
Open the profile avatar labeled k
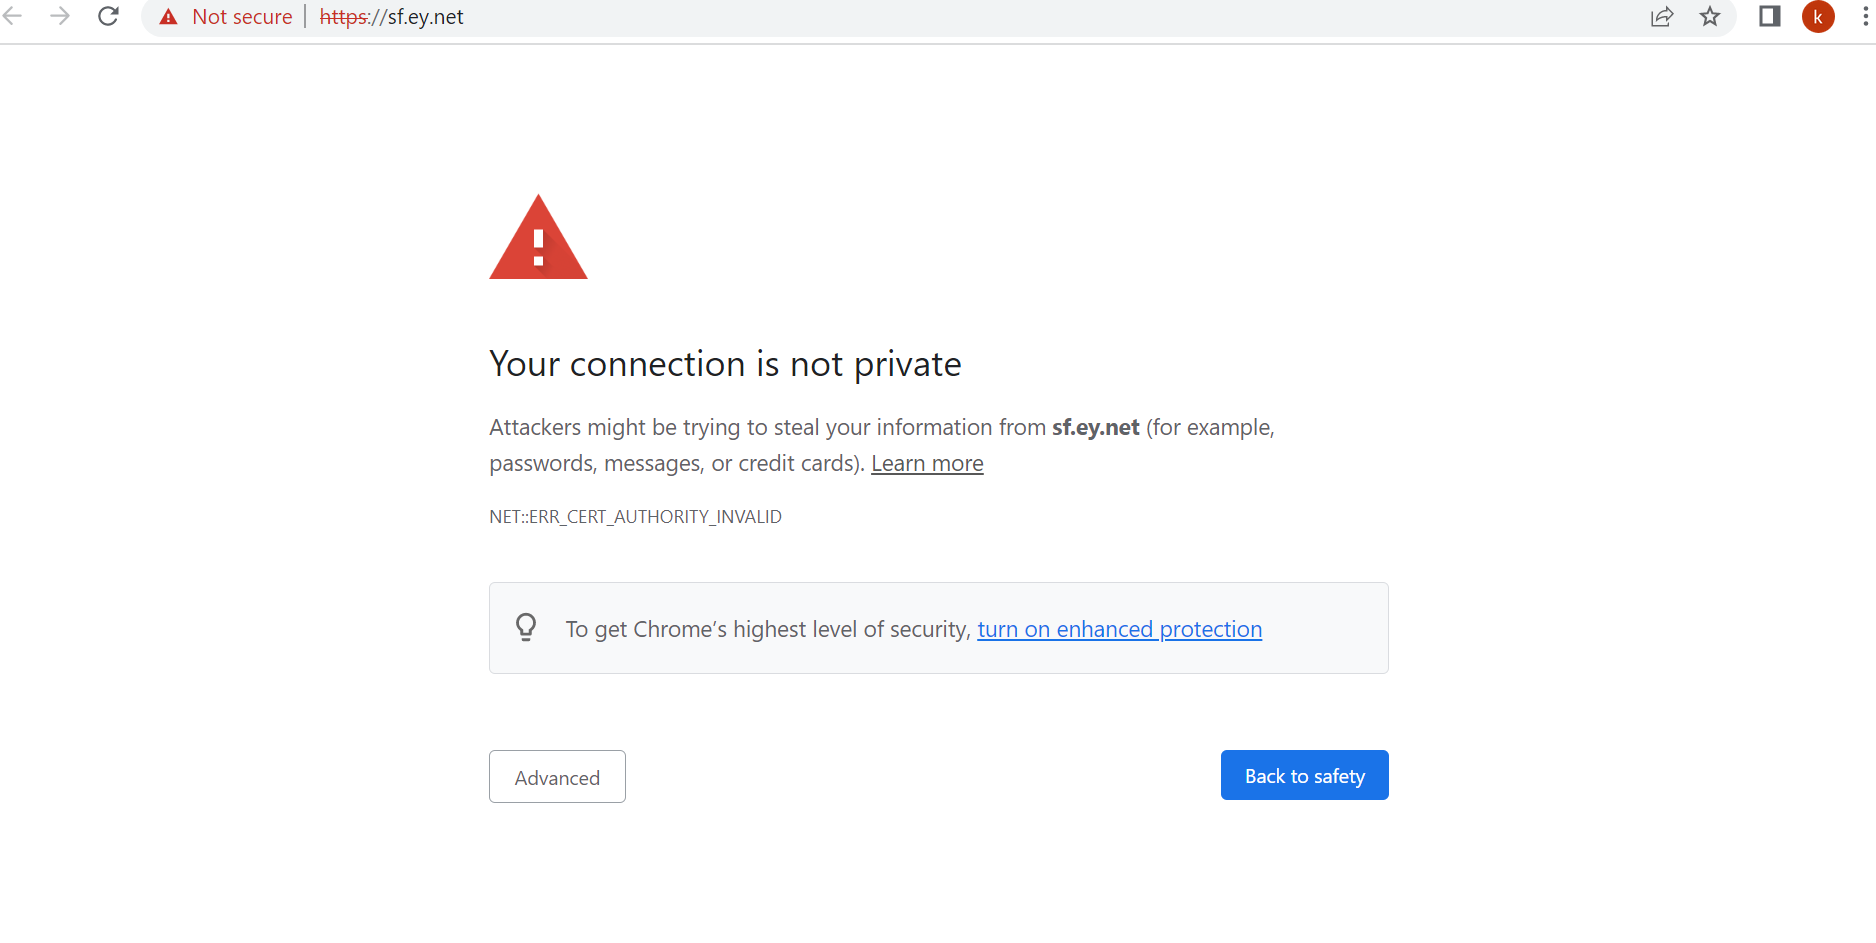click(x=1818, y=16)
